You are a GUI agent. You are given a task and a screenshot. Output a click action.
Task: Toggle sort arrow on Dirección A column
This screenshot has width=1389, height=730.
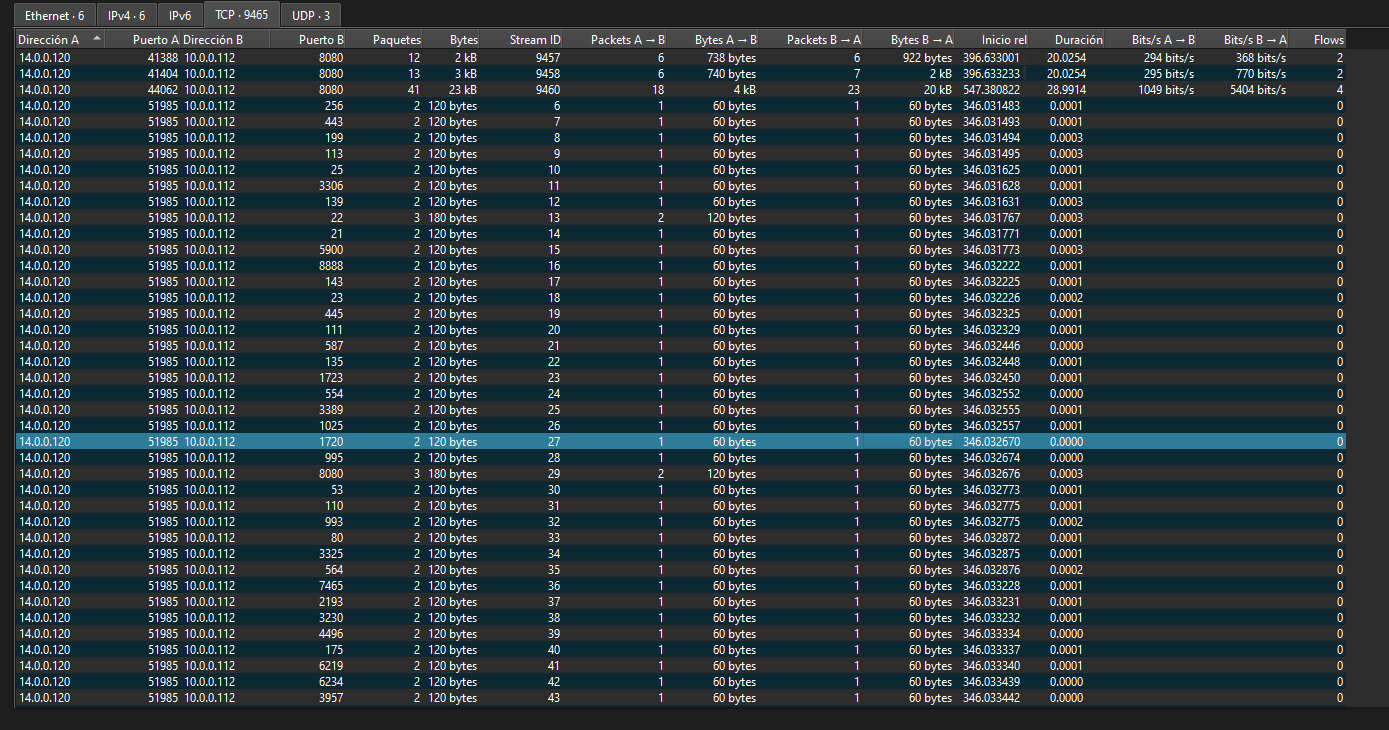(96, 39)
